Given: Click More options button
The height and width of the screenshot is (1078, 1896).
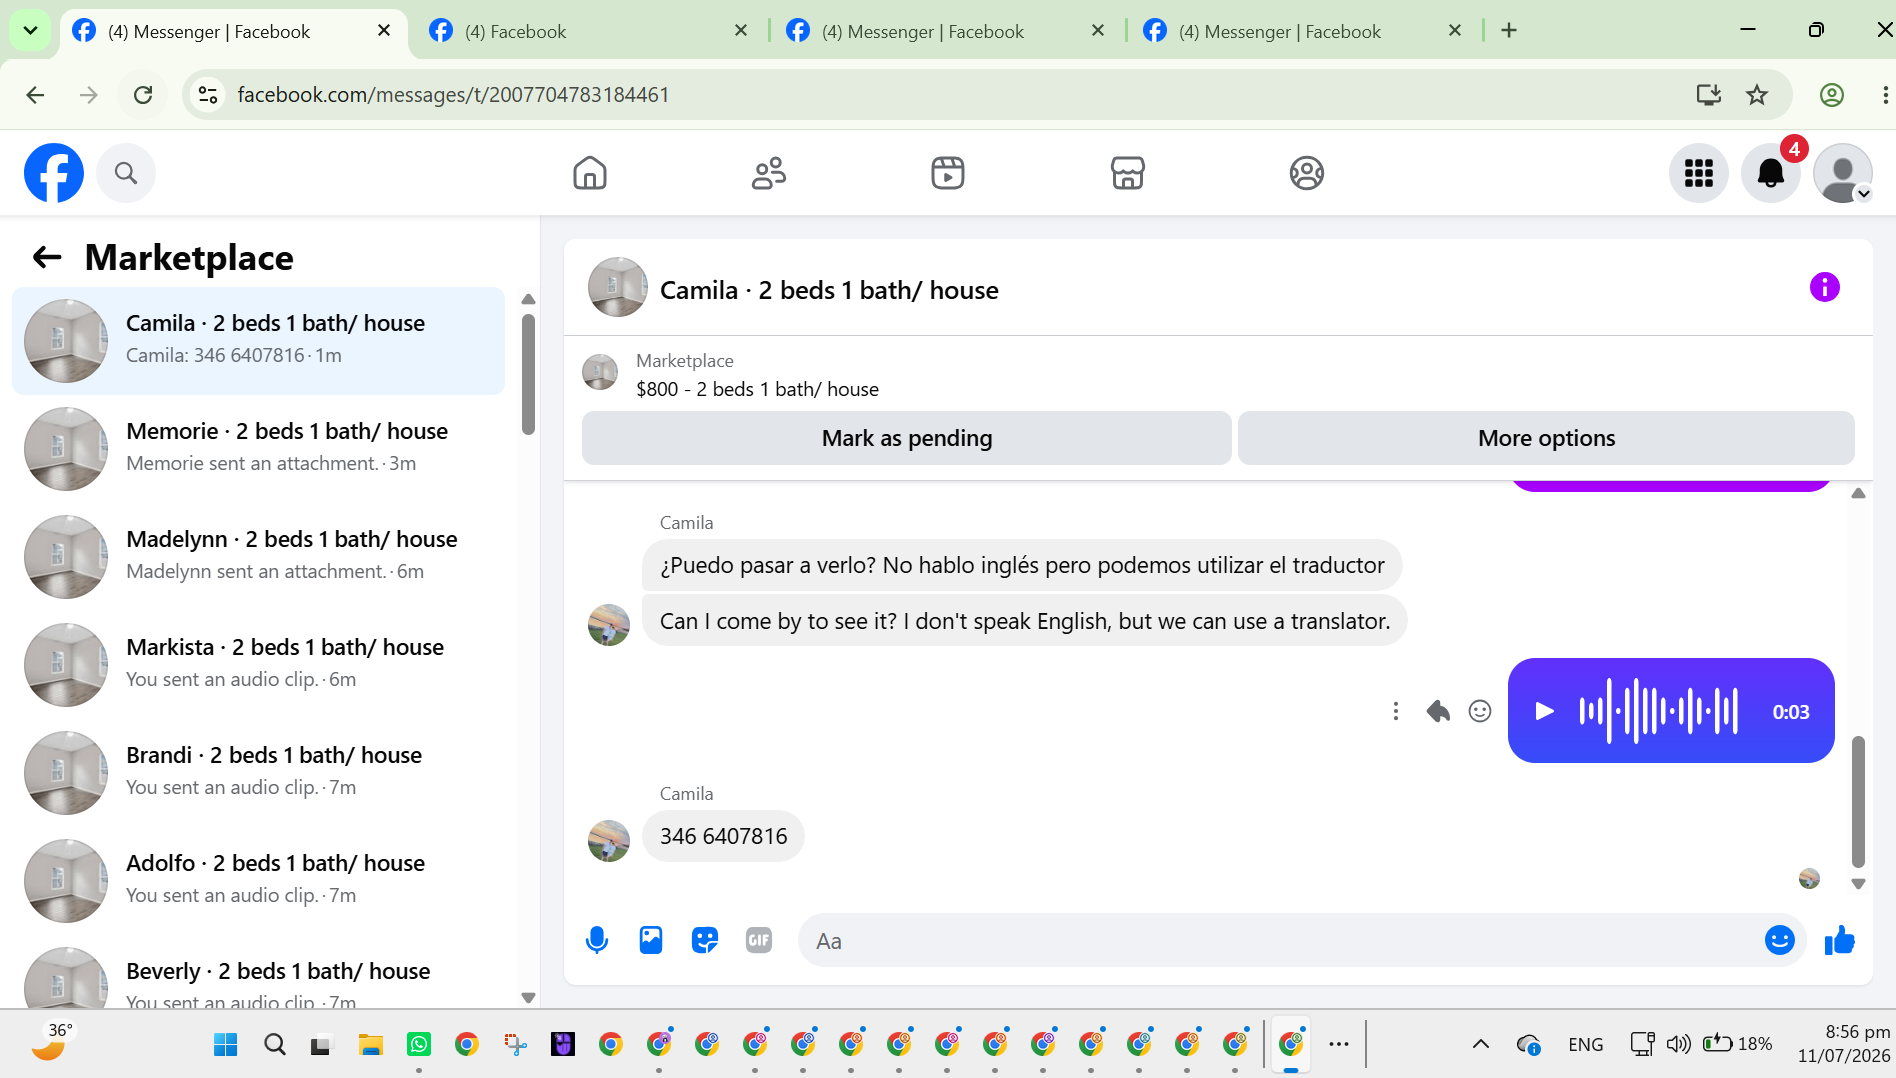Looking at the screenshot, I should 1546,438.
